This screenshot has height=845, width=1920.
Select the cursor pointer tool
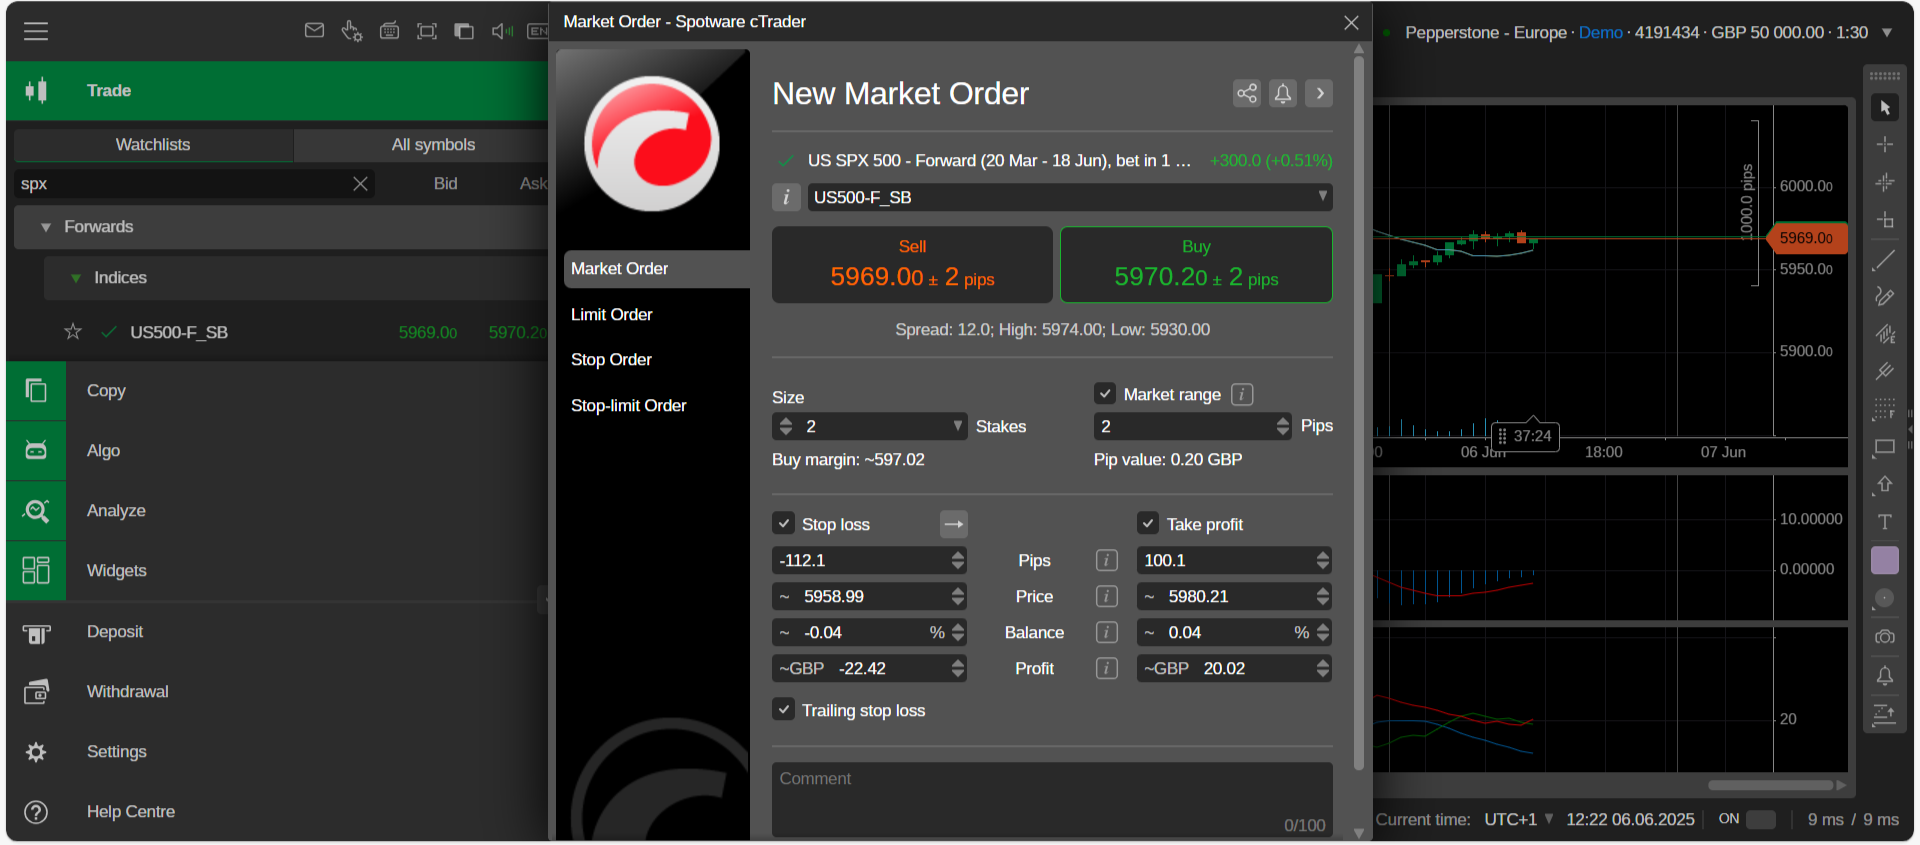1885,107
